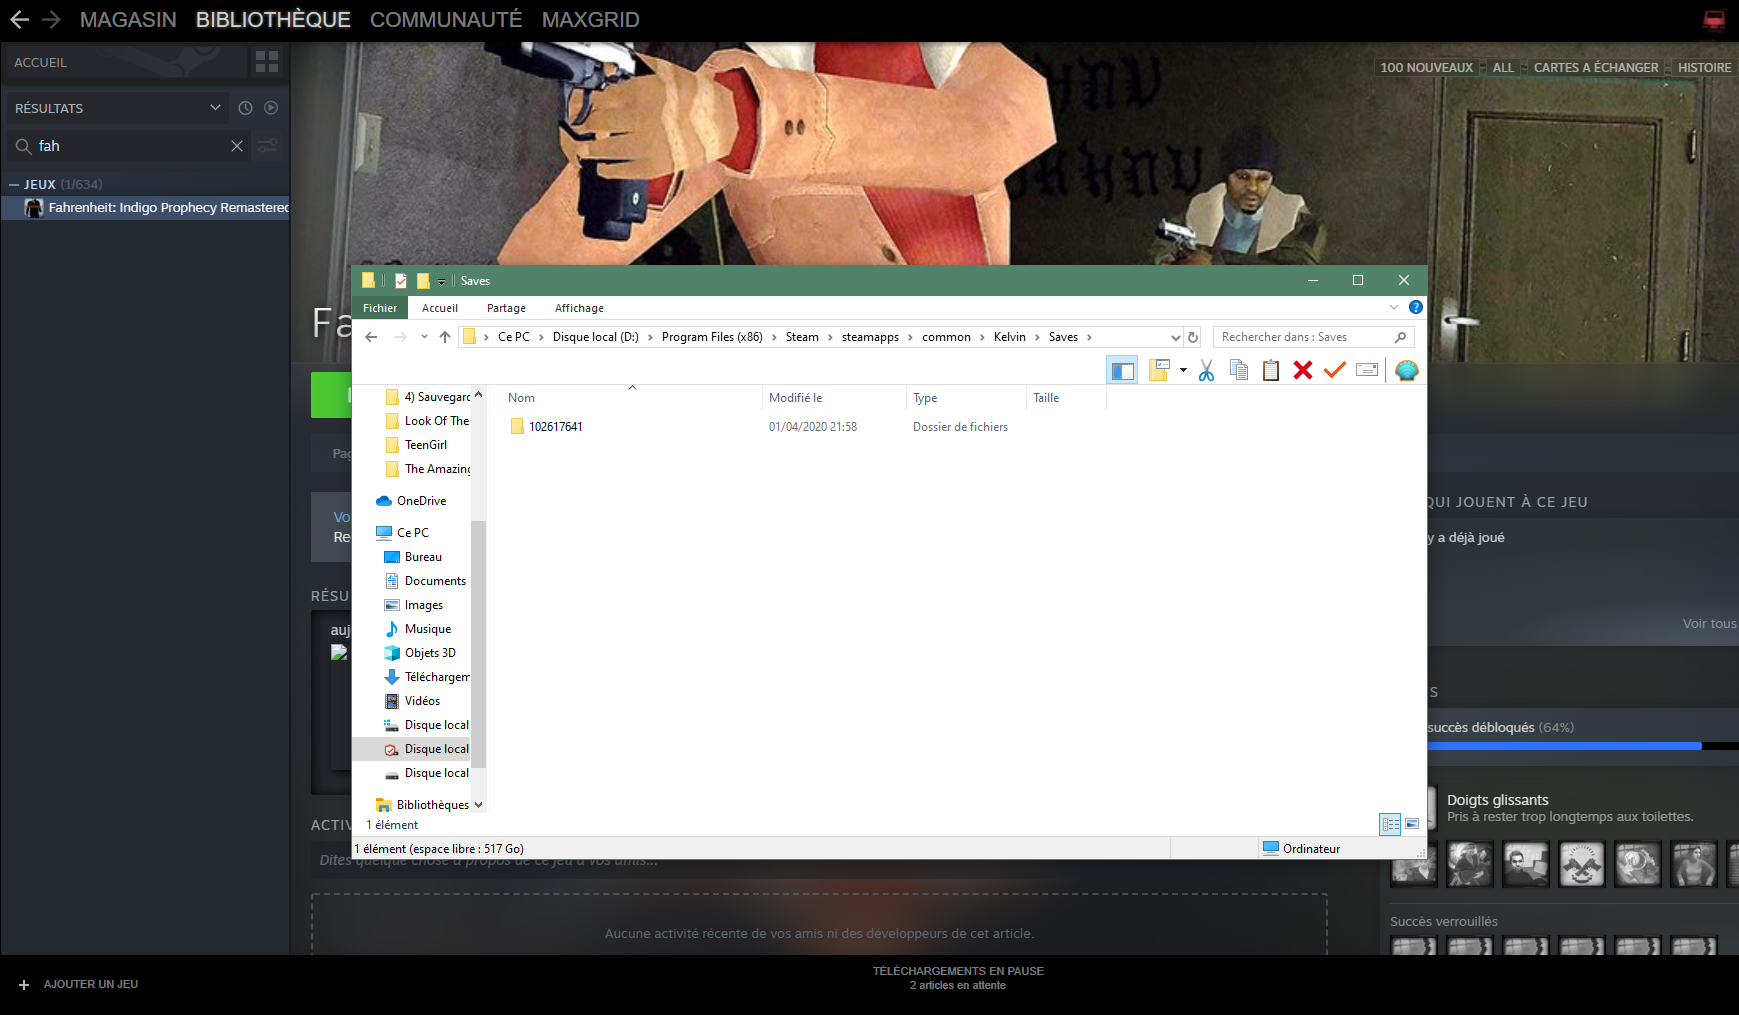The image size is (1739, 1015).
Task: Expand the chevron after 'Steam' in the breadcrumb
Action: pyautogui.click(x=830, y=337)
